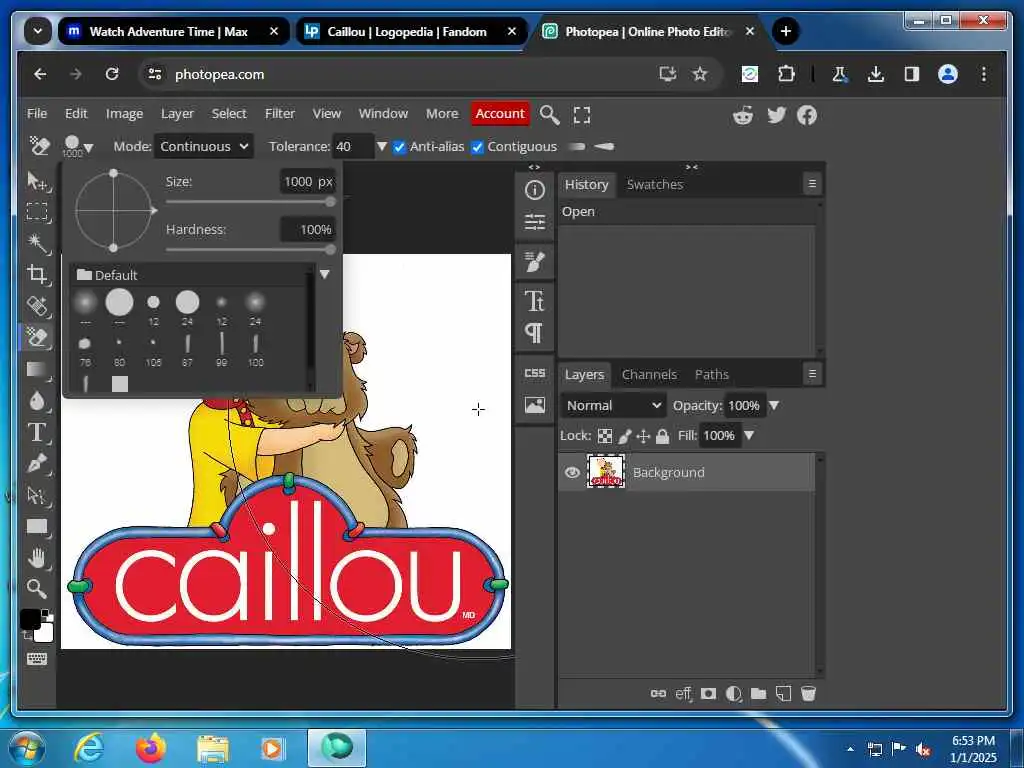Screen dimensions: 1024x768
Task: Open the Brush panel icon
Action: tap(534, 262)
